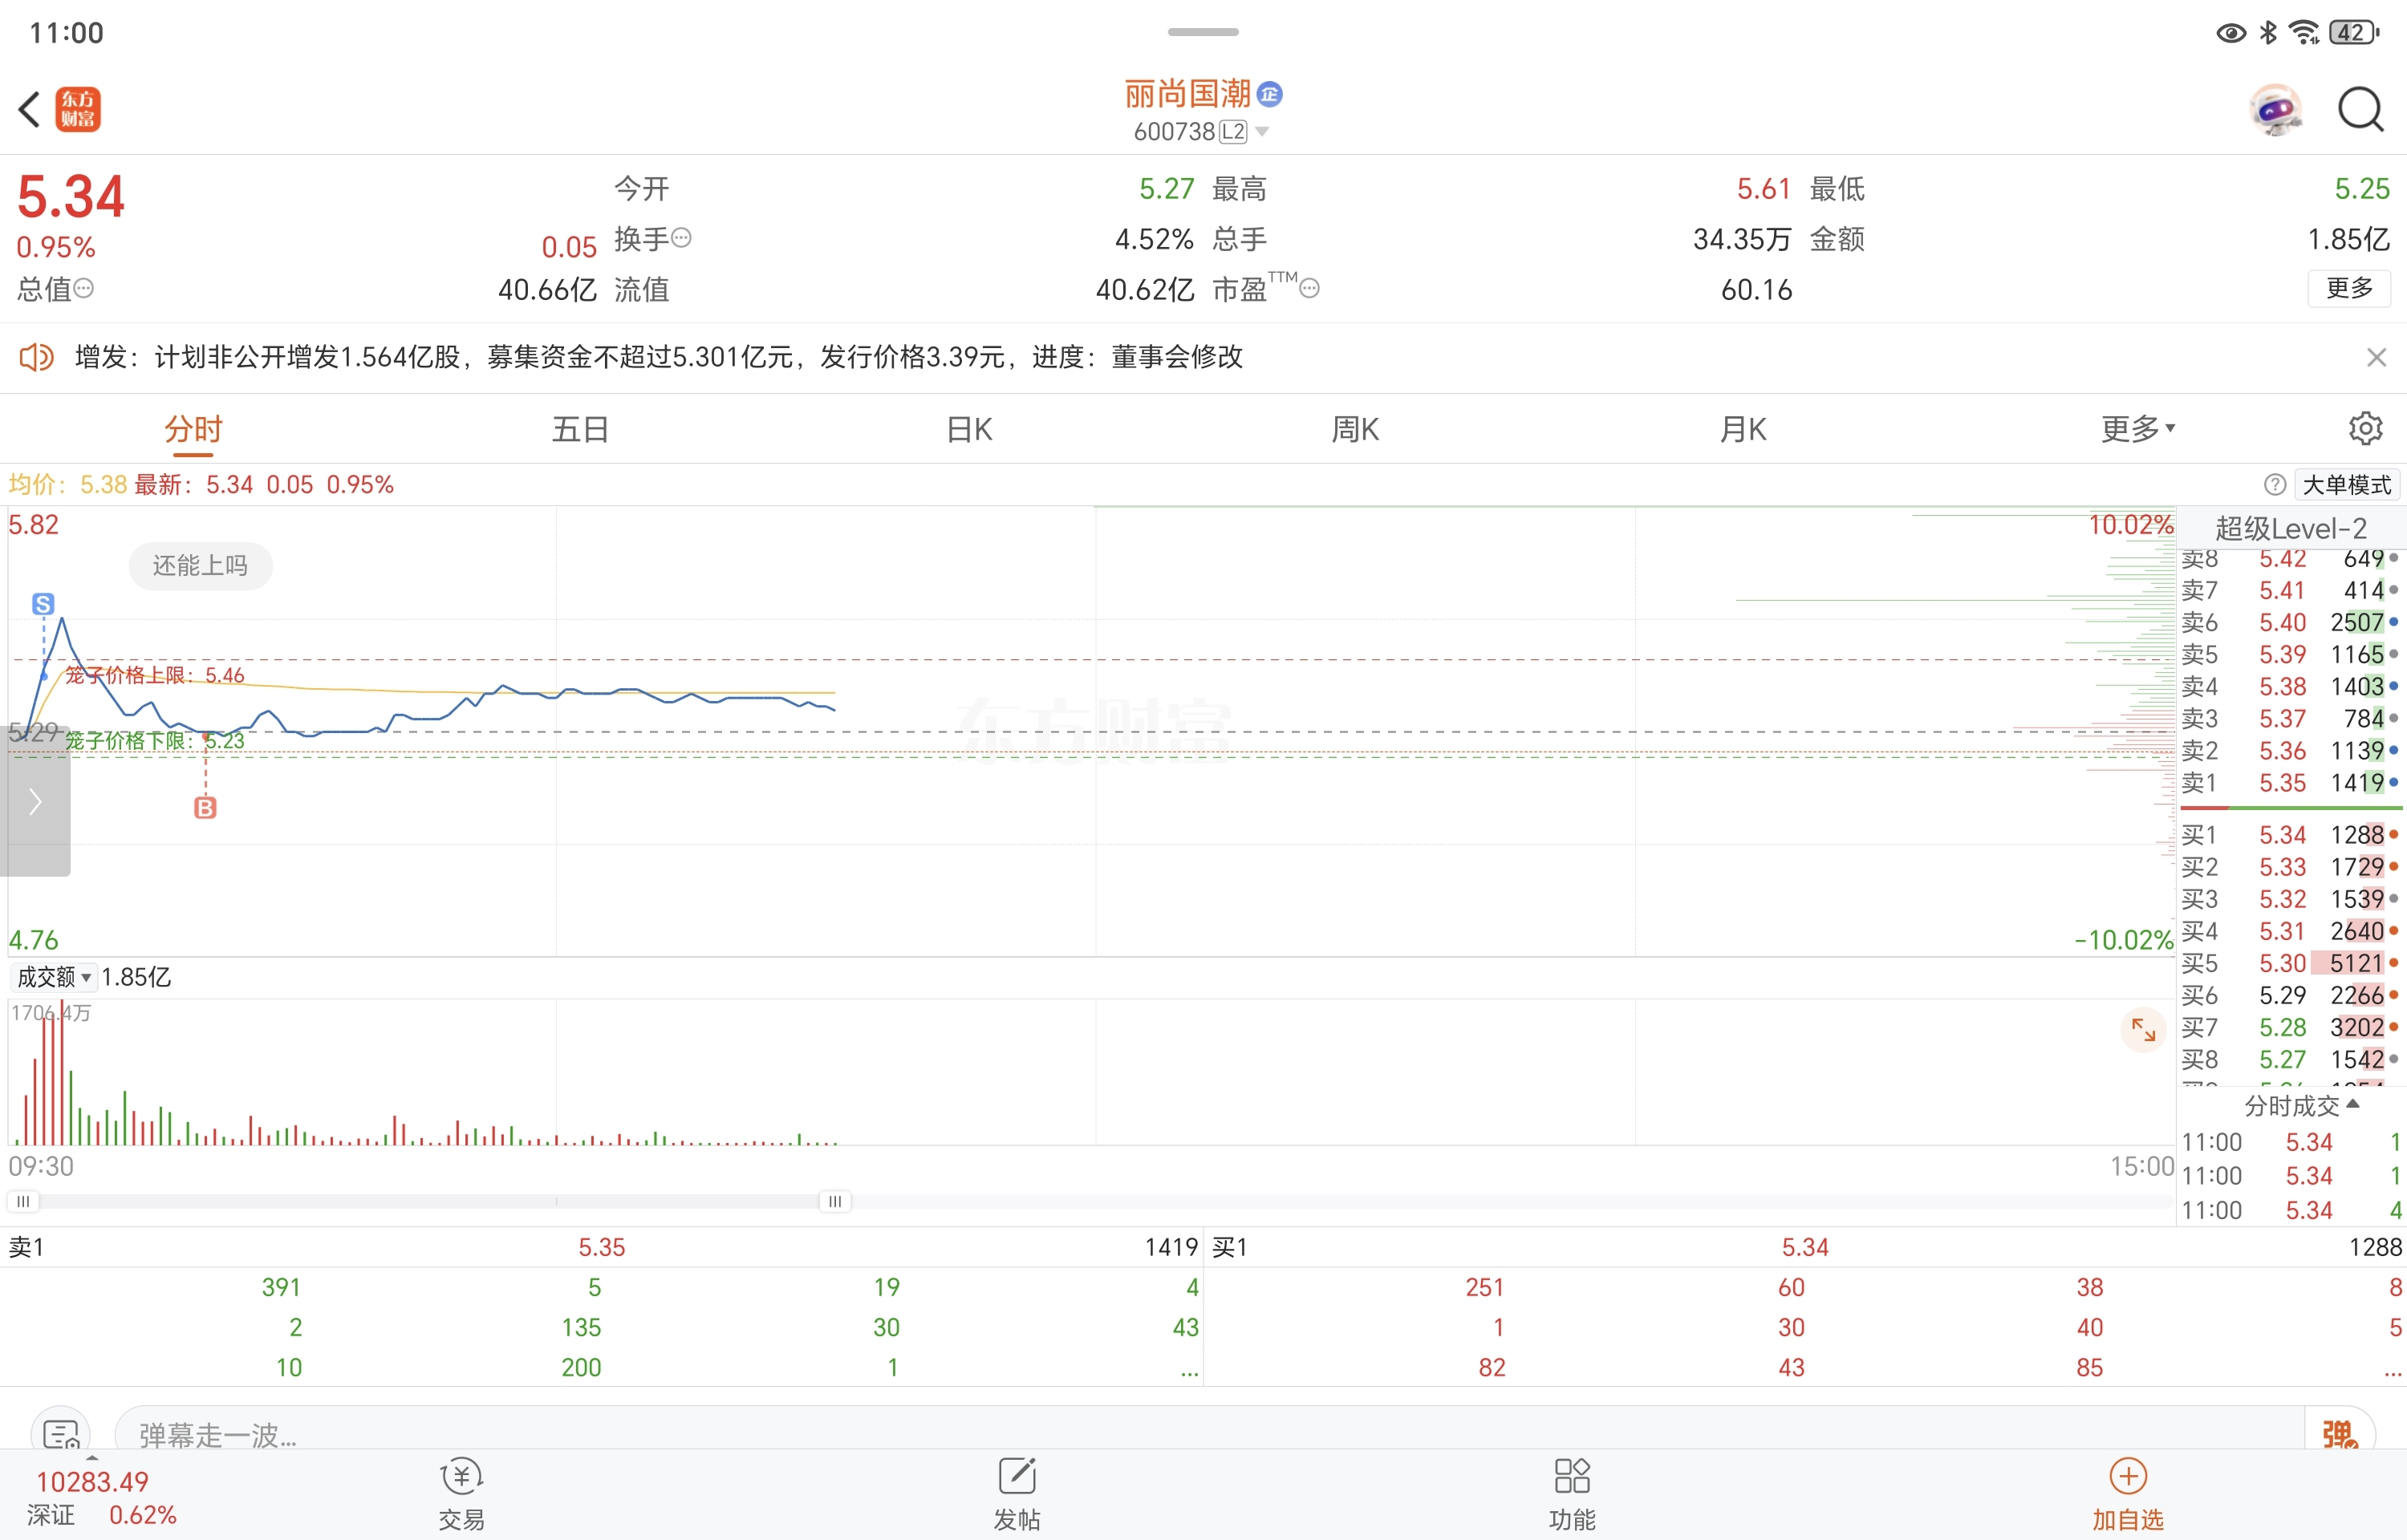The height and width of the screenshot is (1540, 2407).
Task: Tap the eye comfort status icon
Action: click(x=2231, y=33)
